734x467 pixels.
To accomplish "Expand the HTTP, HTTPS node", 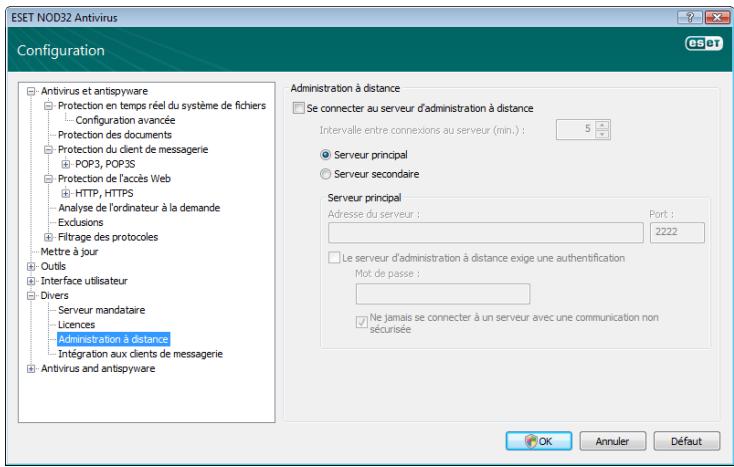I will point(66,193).
